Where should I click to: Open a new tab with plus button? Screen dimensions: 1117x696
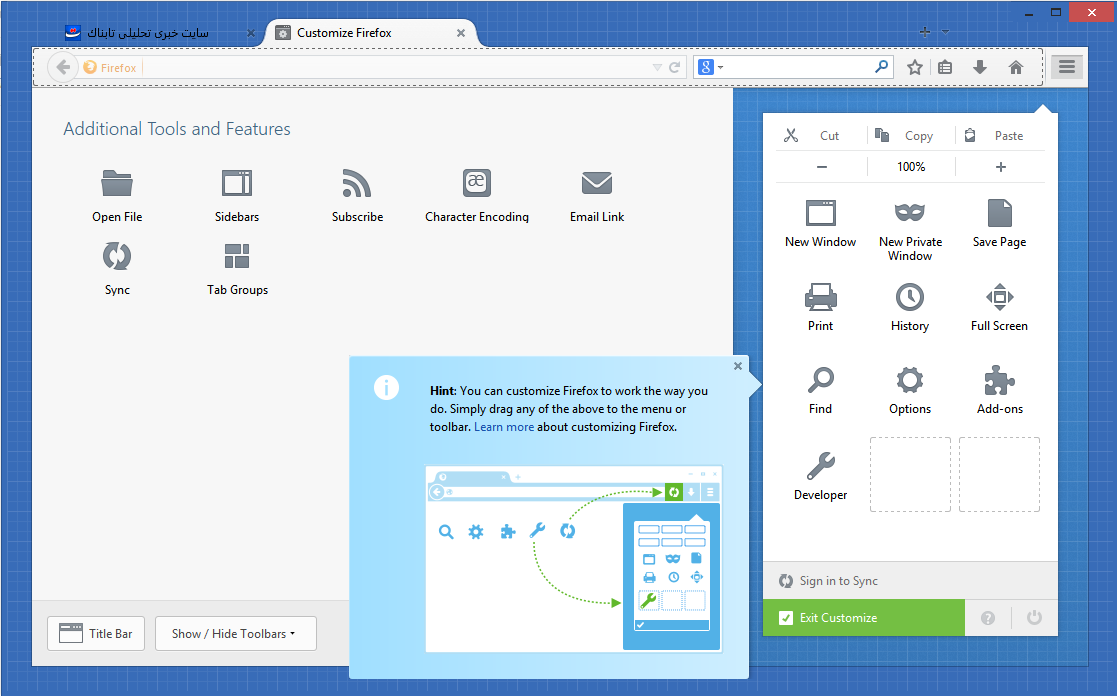(925, 31)
